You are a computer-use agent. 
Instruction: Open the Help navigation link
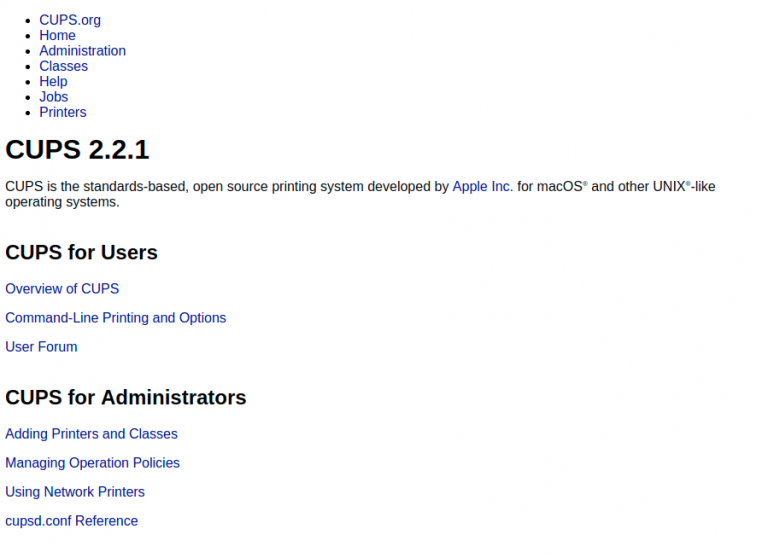[53, 82]
